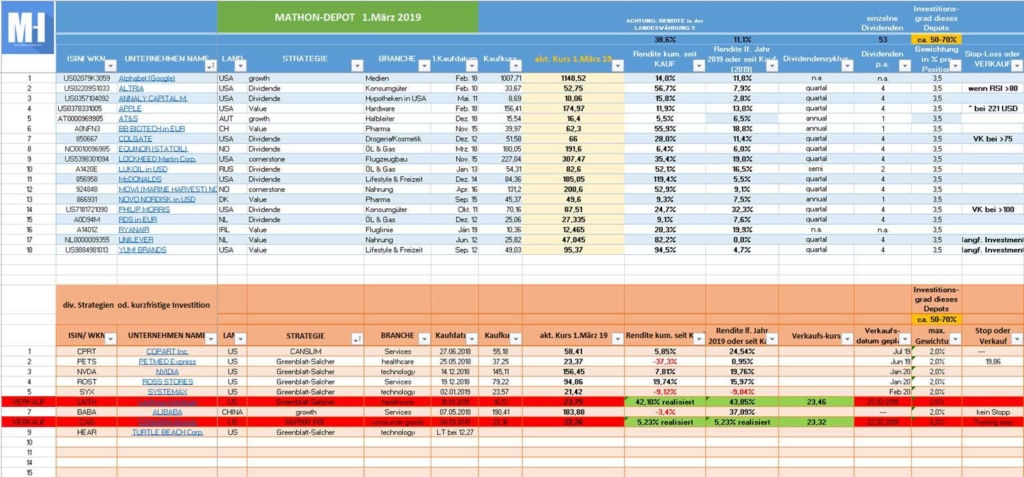Select the MATHON-DEPOT 1.März 2019 title cell

(347, 17)
